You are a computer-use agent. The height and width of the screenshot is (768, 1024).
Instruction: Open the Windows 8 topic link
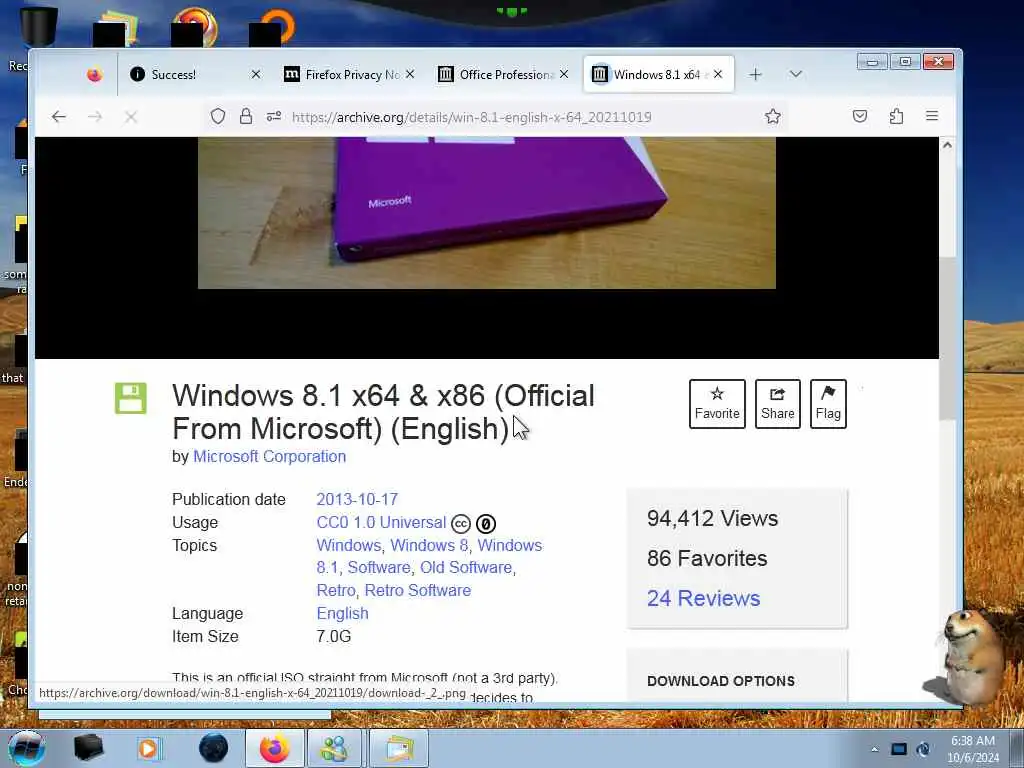click(x=429, y=545)
